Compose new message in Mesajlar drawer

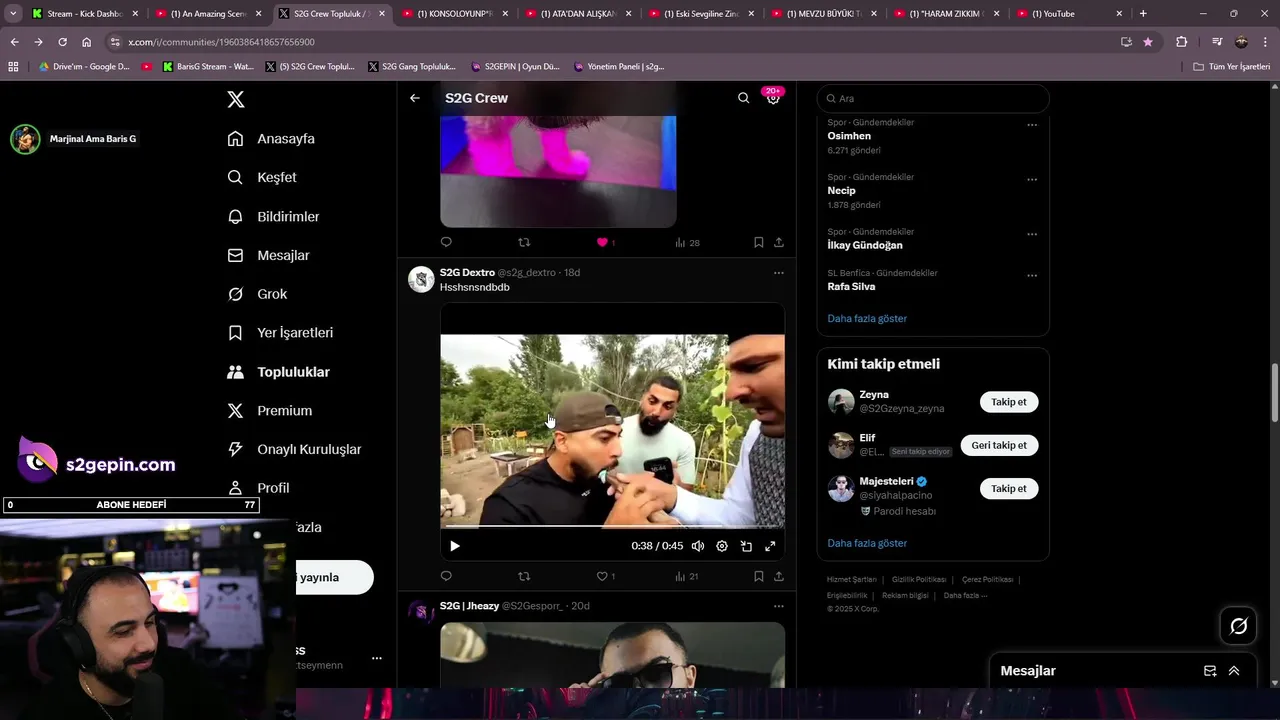click(x=1210, y=671)
